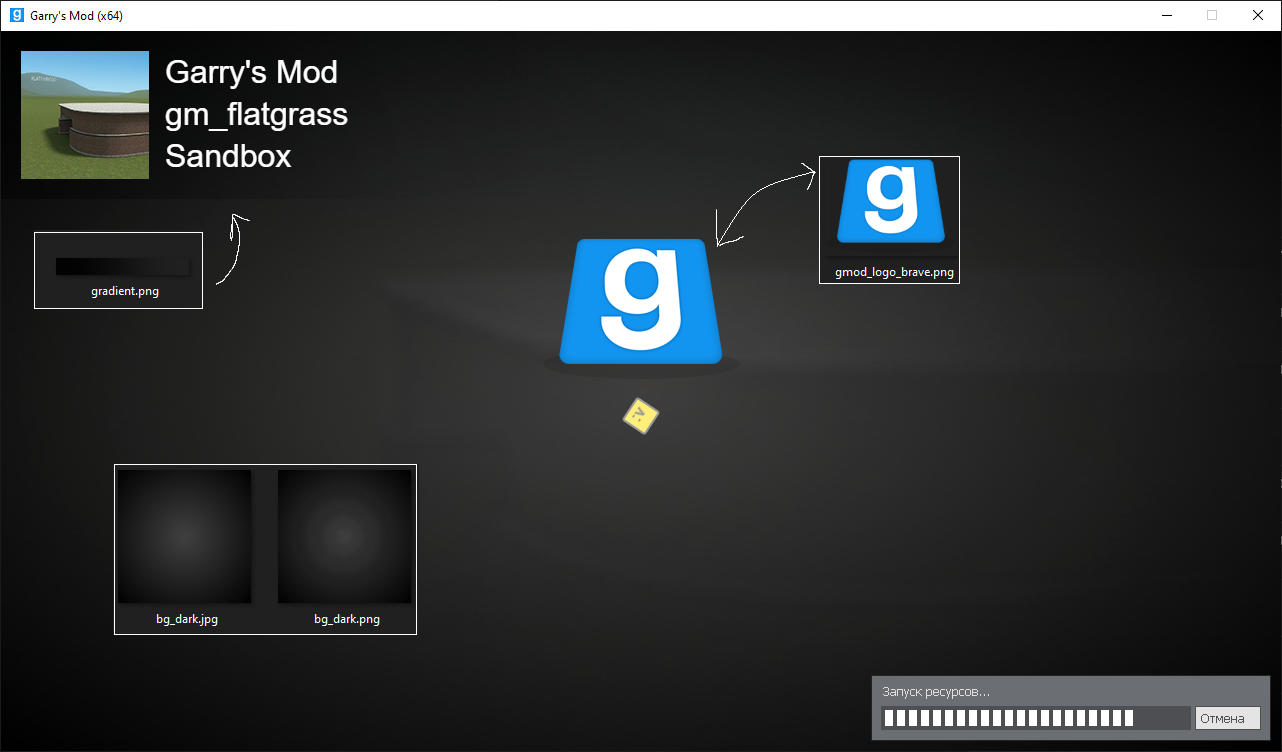This screenshot has height=752, width=1282.
Task: Click the resource loading progress bar
Action: (x=1036, y=718)
